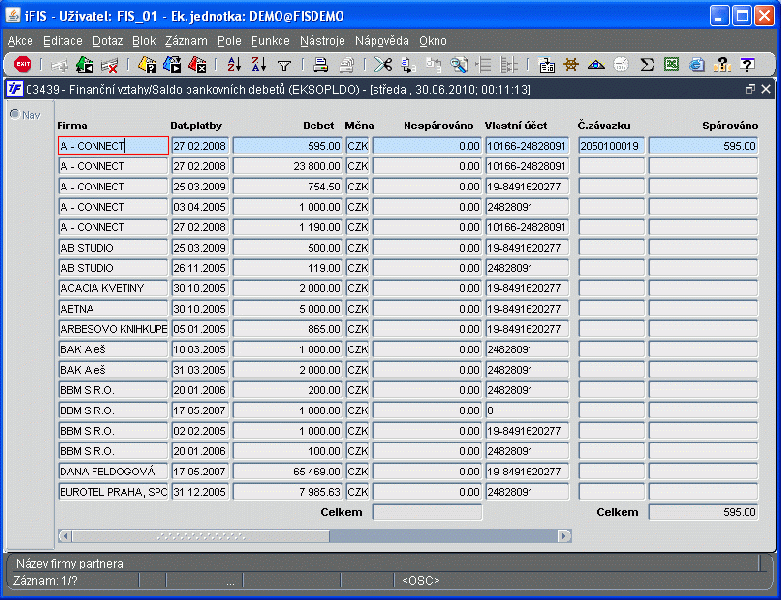Click the date 26 11.2005 cell
Viewport: 781px width, 600px height.
pyautogui.click(x=200, y=268)
